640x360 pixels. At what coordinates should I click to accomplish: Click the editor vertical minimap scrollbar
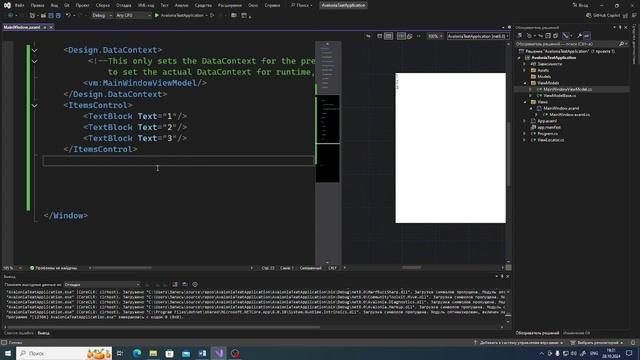(327, 153)
